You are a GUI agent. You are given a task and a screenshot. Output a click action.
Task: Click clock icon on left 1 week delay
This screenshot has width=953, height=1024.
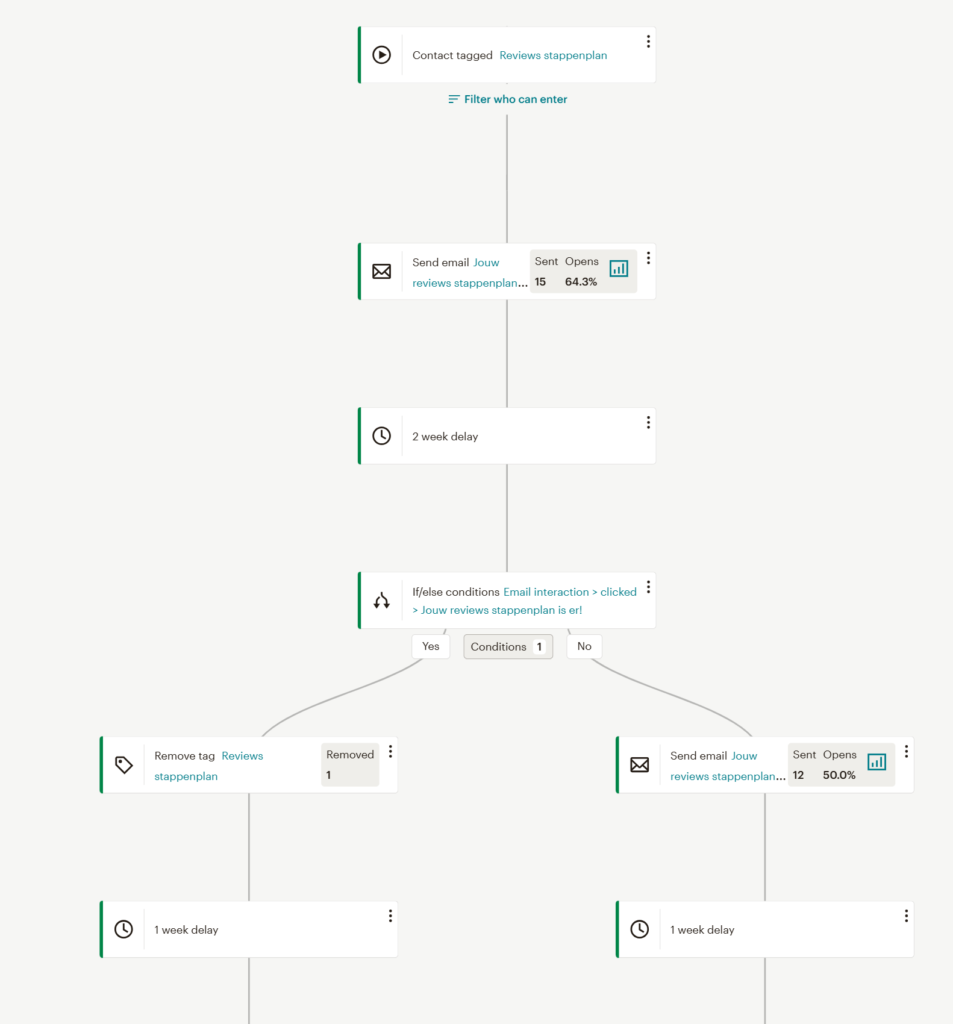[x=123, y=929]
